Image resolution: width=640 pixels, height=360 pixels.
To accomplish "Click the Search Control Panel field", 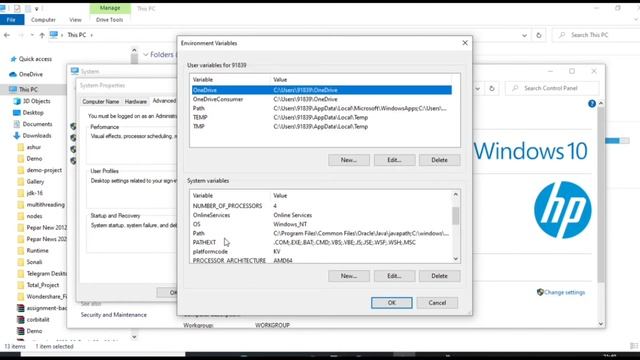I will (x=552, y=88).
